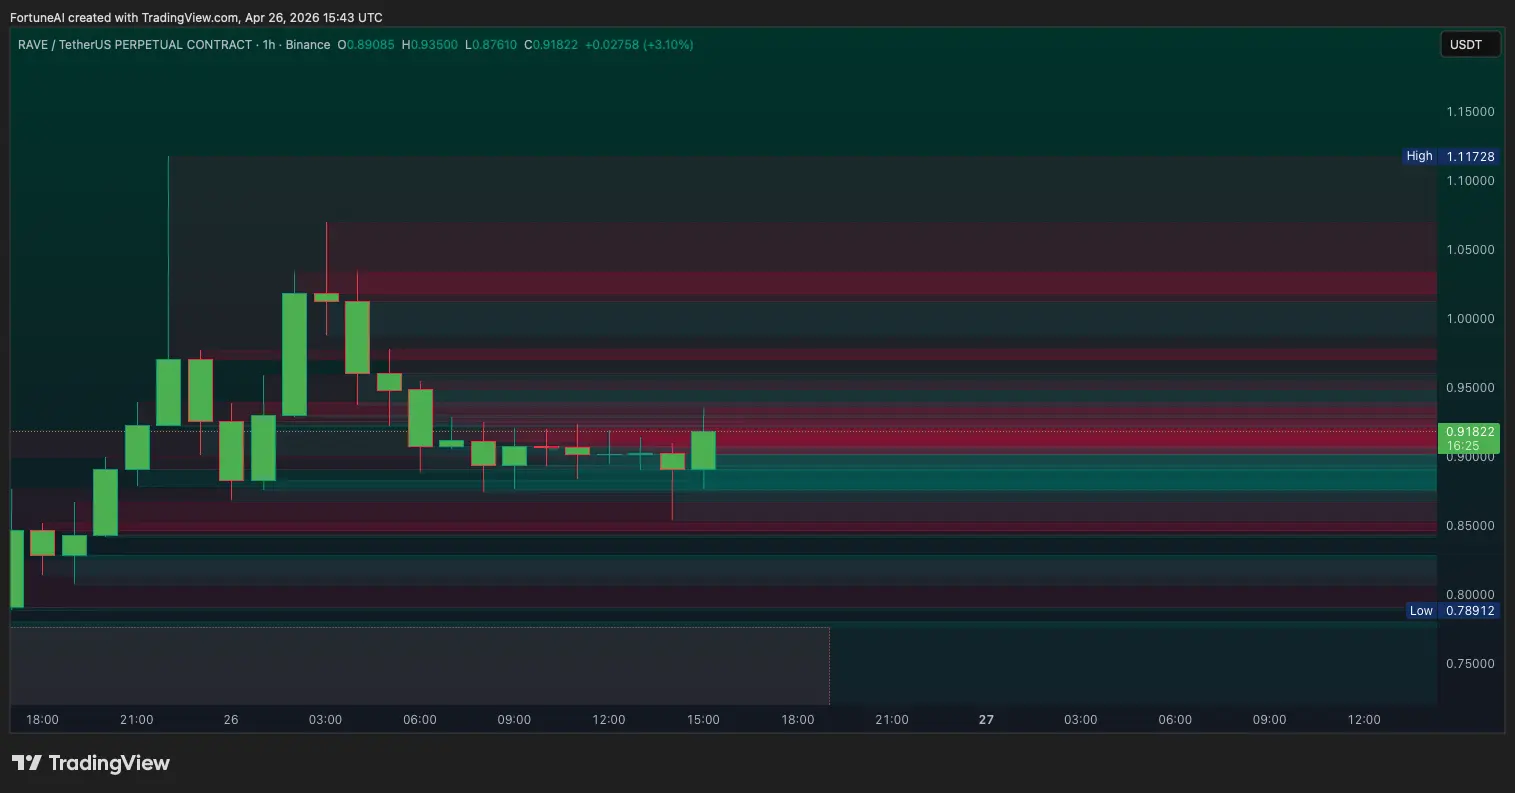The height and width of the screenshot is (793, 1515).
Task: Click the 0.85000 price axis label
Action: (x=1470, y=525)
